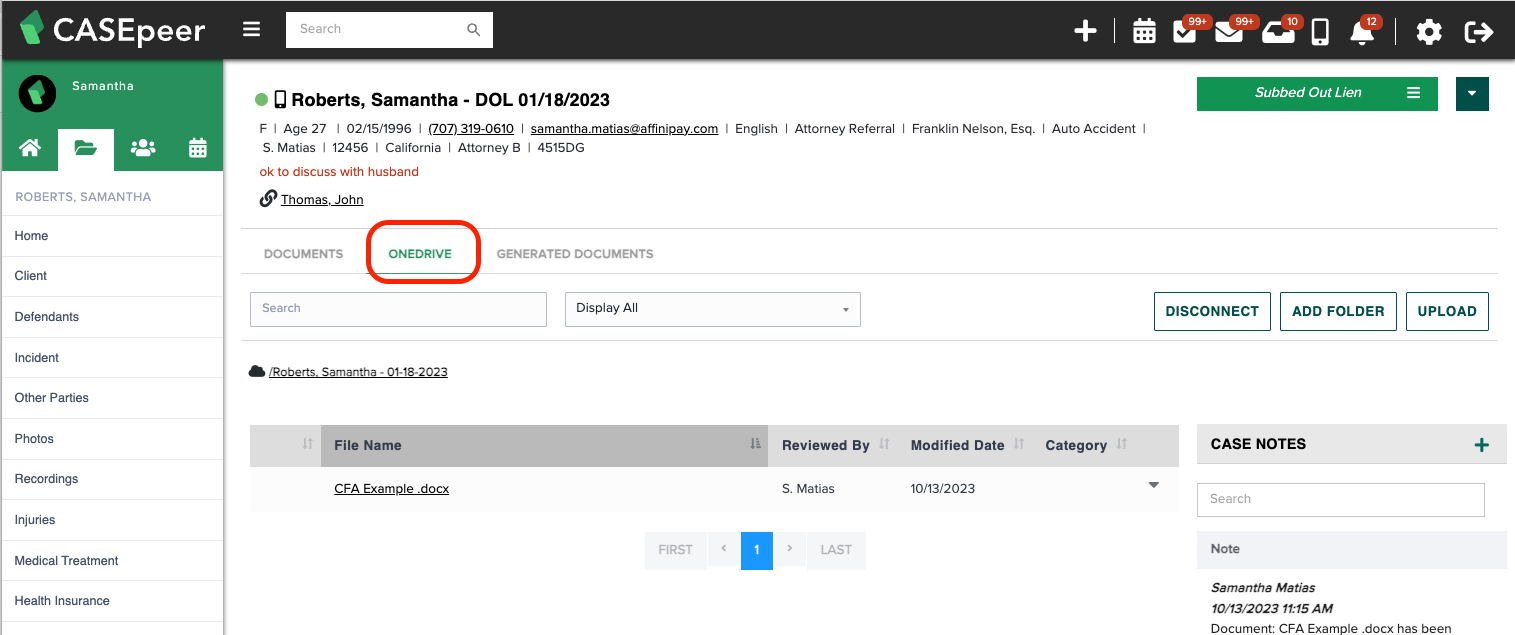1515x635 pixels.
Task: Switch to Generated Documents tab
Action: [575, 254]
